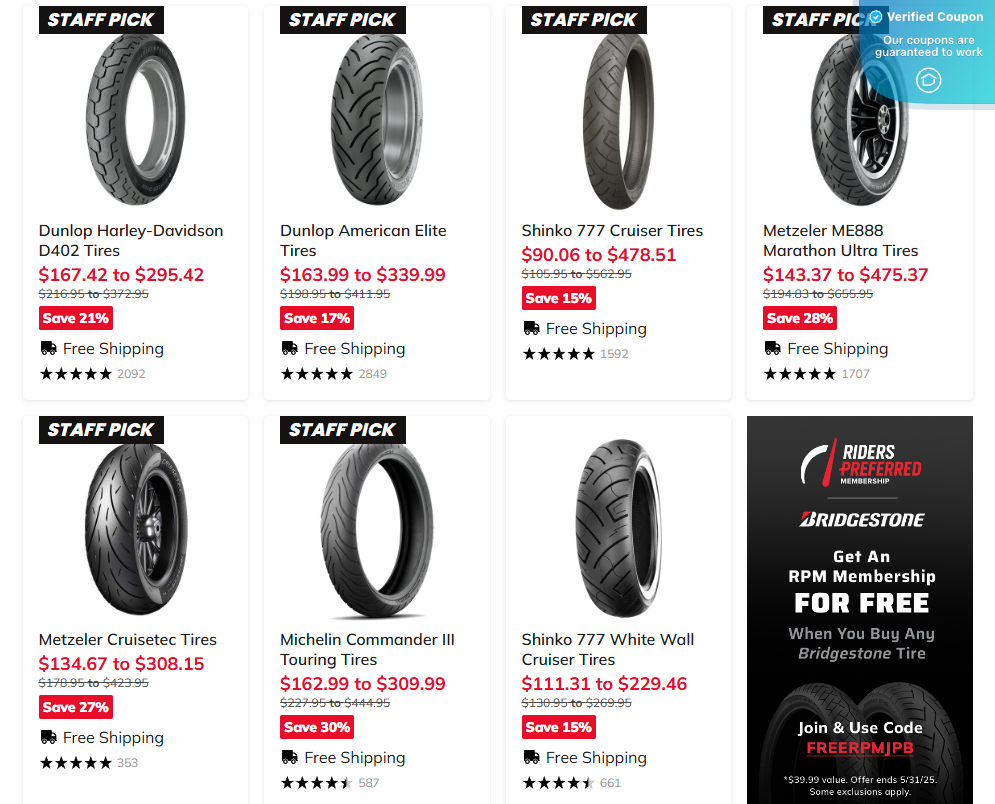Click the Staff Pick label on Dunlop American Elite
Screen dimensions: 995x804
(343, 20)
